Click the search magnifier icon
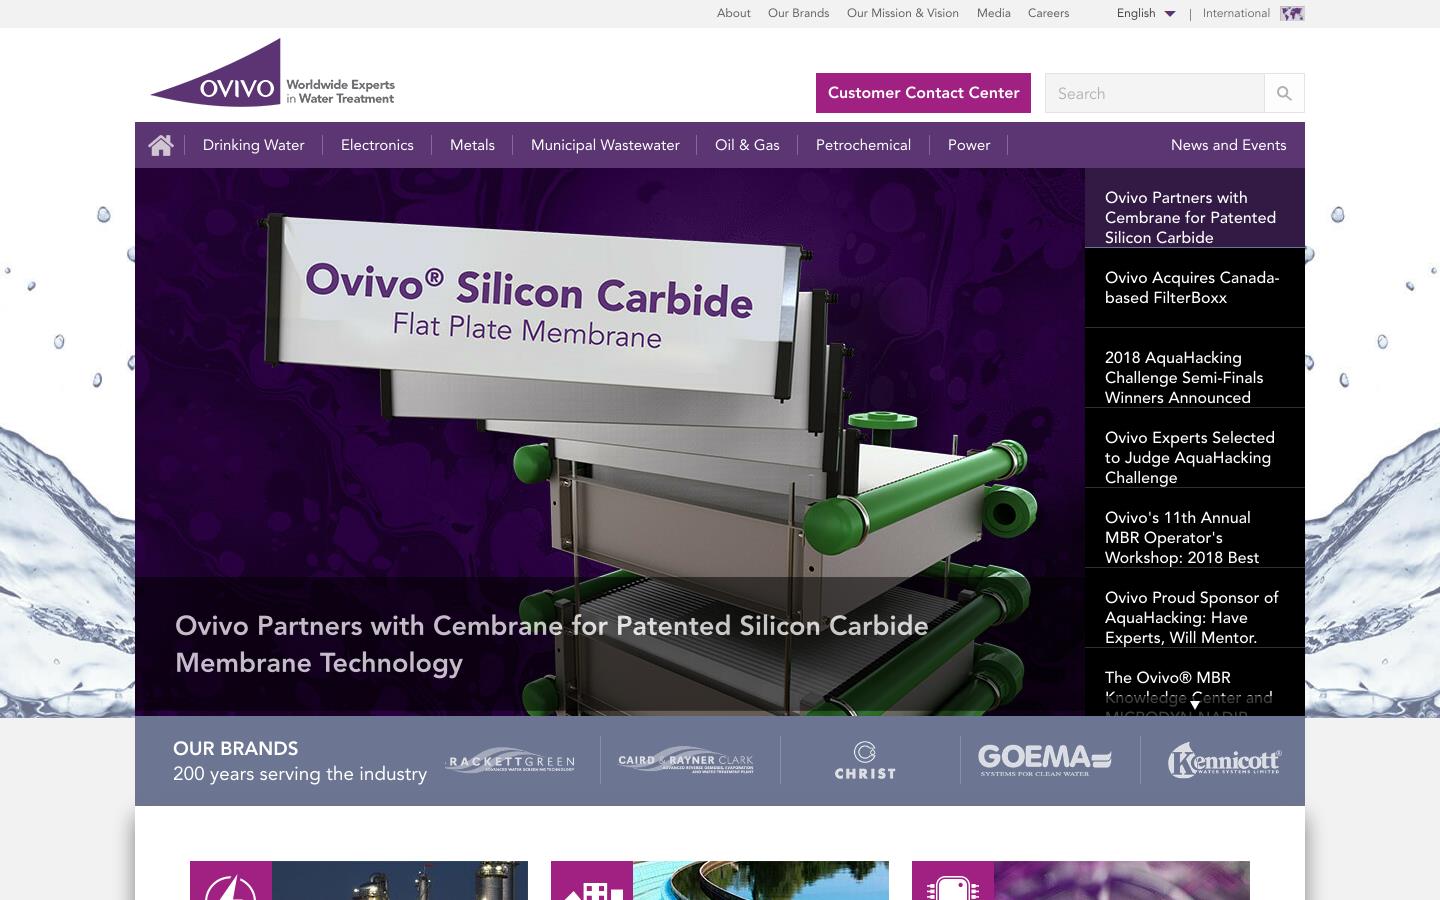Image resolution: width=1440 pixels, height=900 pixels. pyautogui.click(x=1284, y=93)
